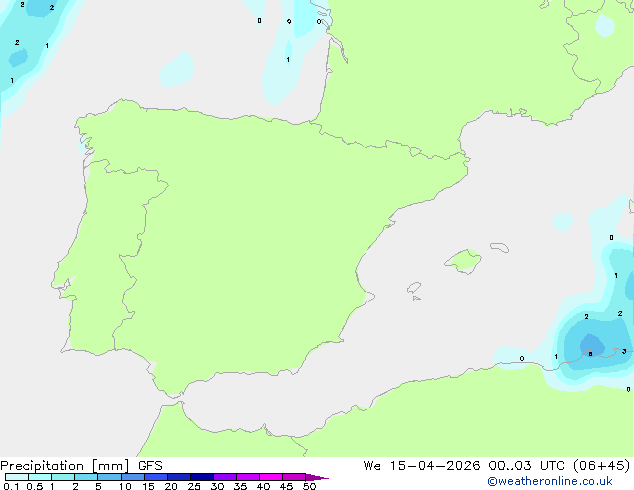The height and width of the screenshot is (490, 634).
Task: Click the 'Precipitation [mm] GFS' title text
Action: click(x=81, y=466)
